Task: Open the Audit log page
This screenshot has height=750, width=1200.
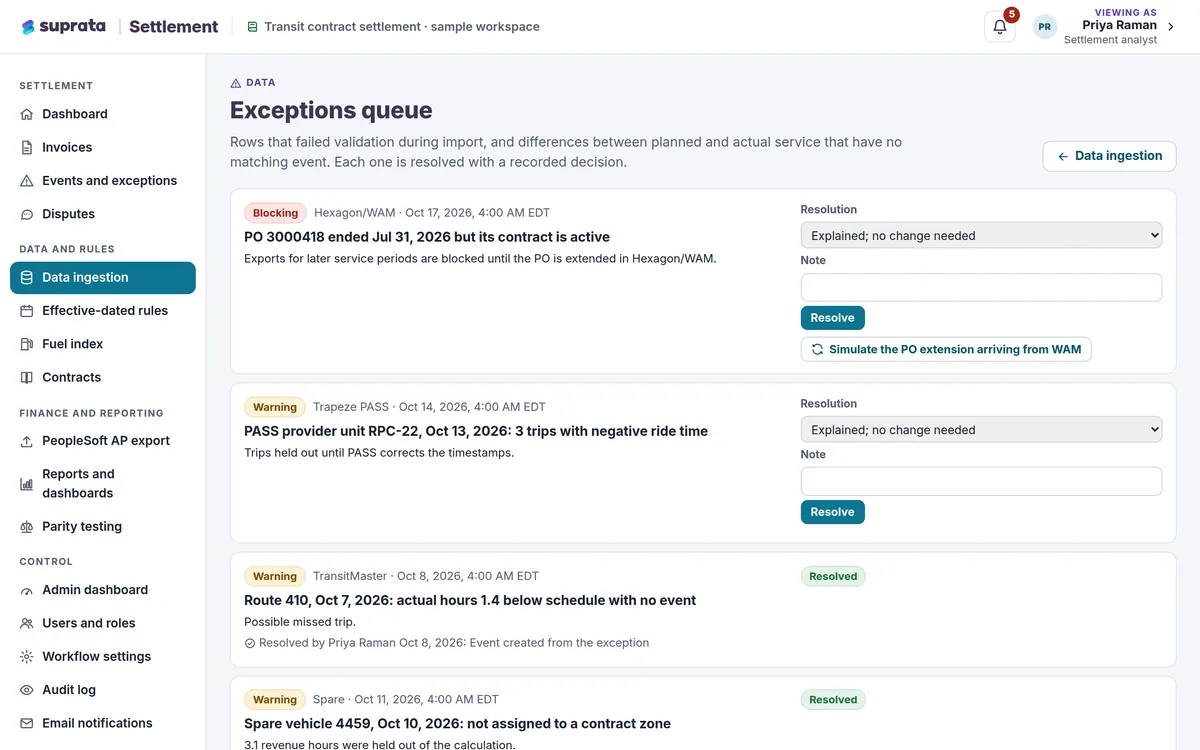Action: point(103,690)
